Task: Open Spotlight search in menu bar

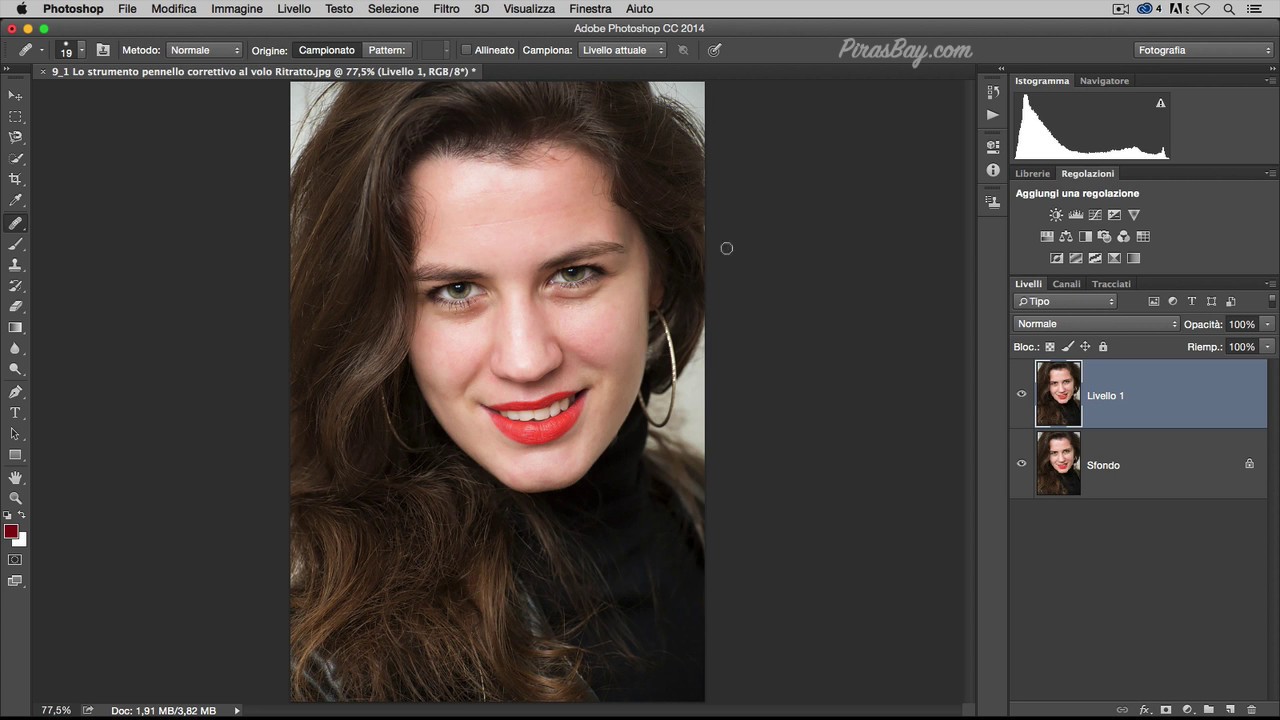Action: point(1229,9)
